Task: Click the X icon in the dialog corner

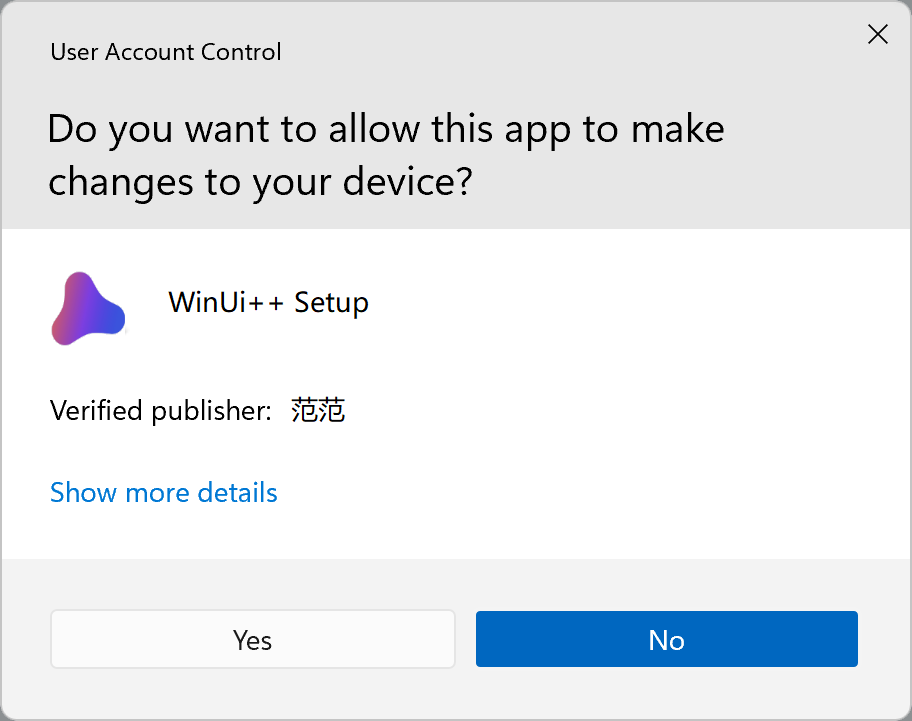Action: click(877, 35)
